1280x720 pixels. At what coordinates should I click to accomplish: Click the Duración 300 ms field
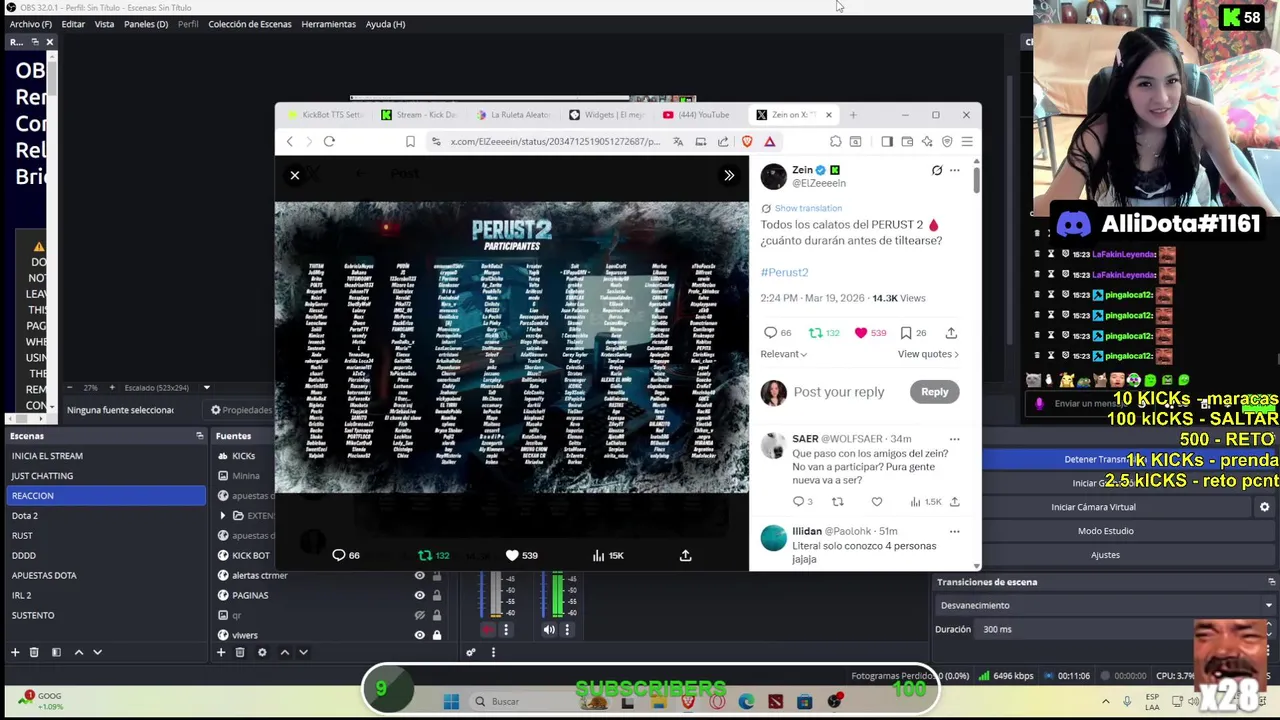1127,629
